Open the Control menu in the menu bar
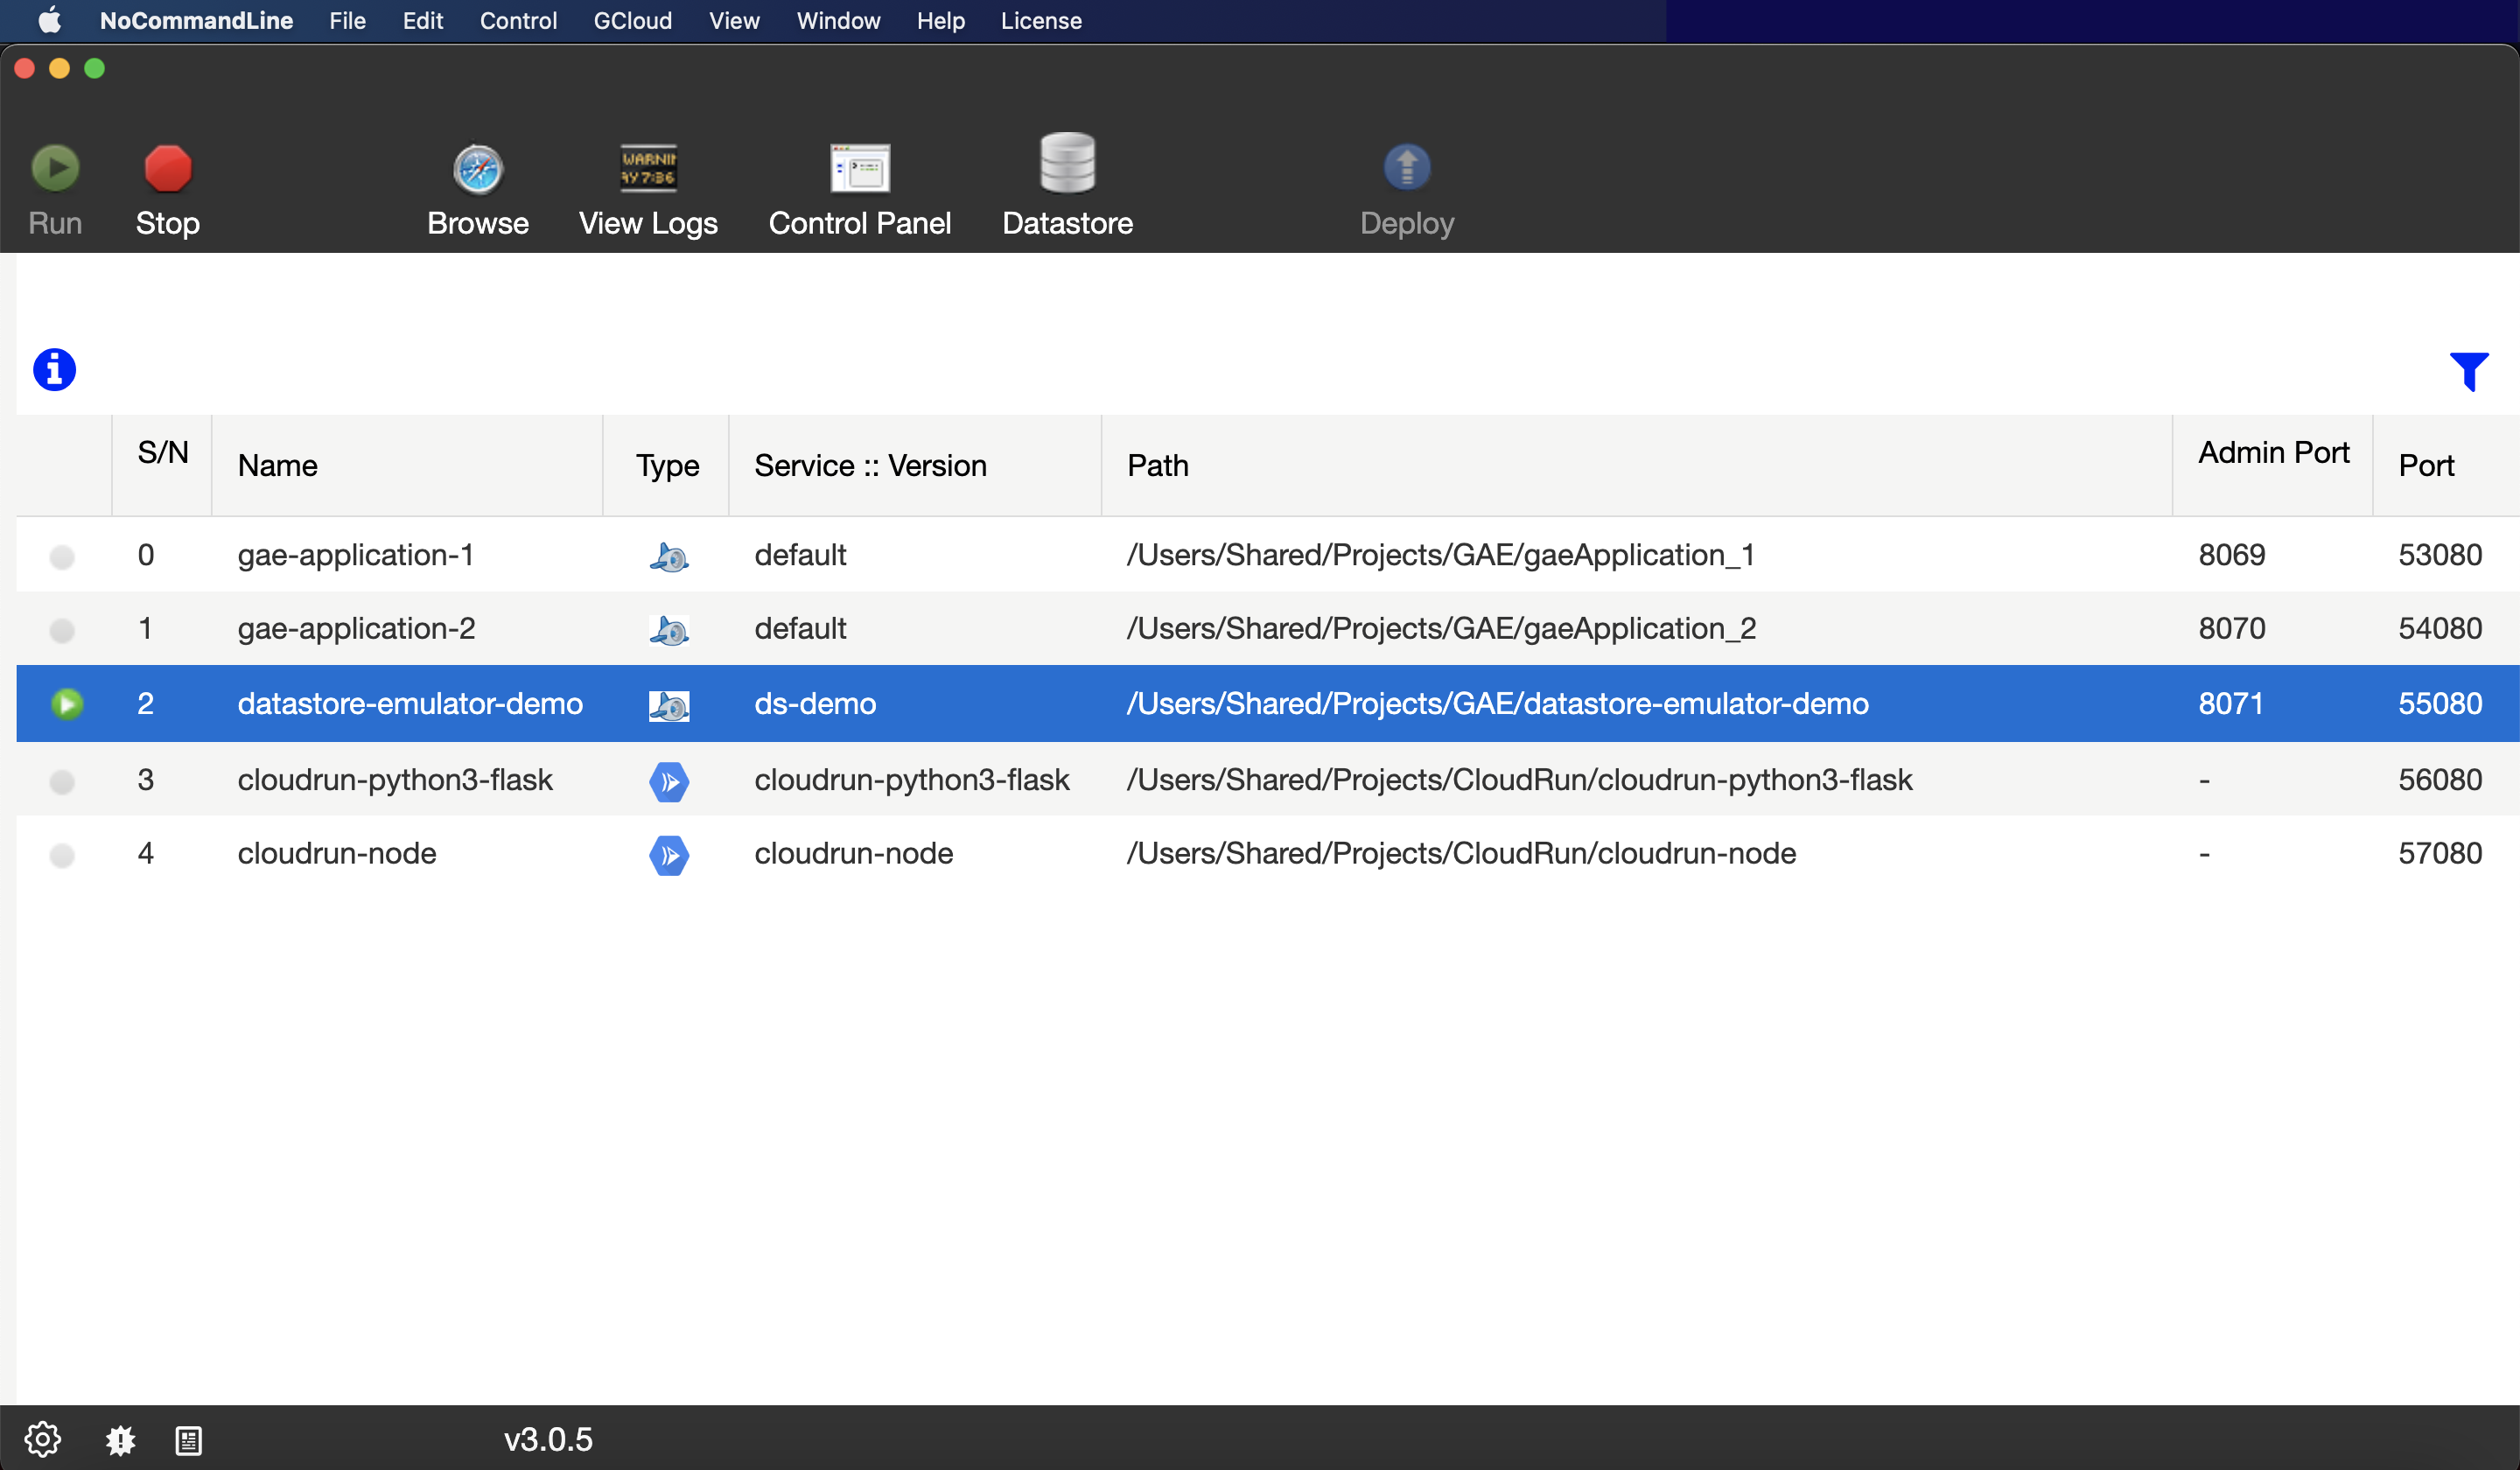Viewport: 2520px width, 1470px height. point(517,21)
